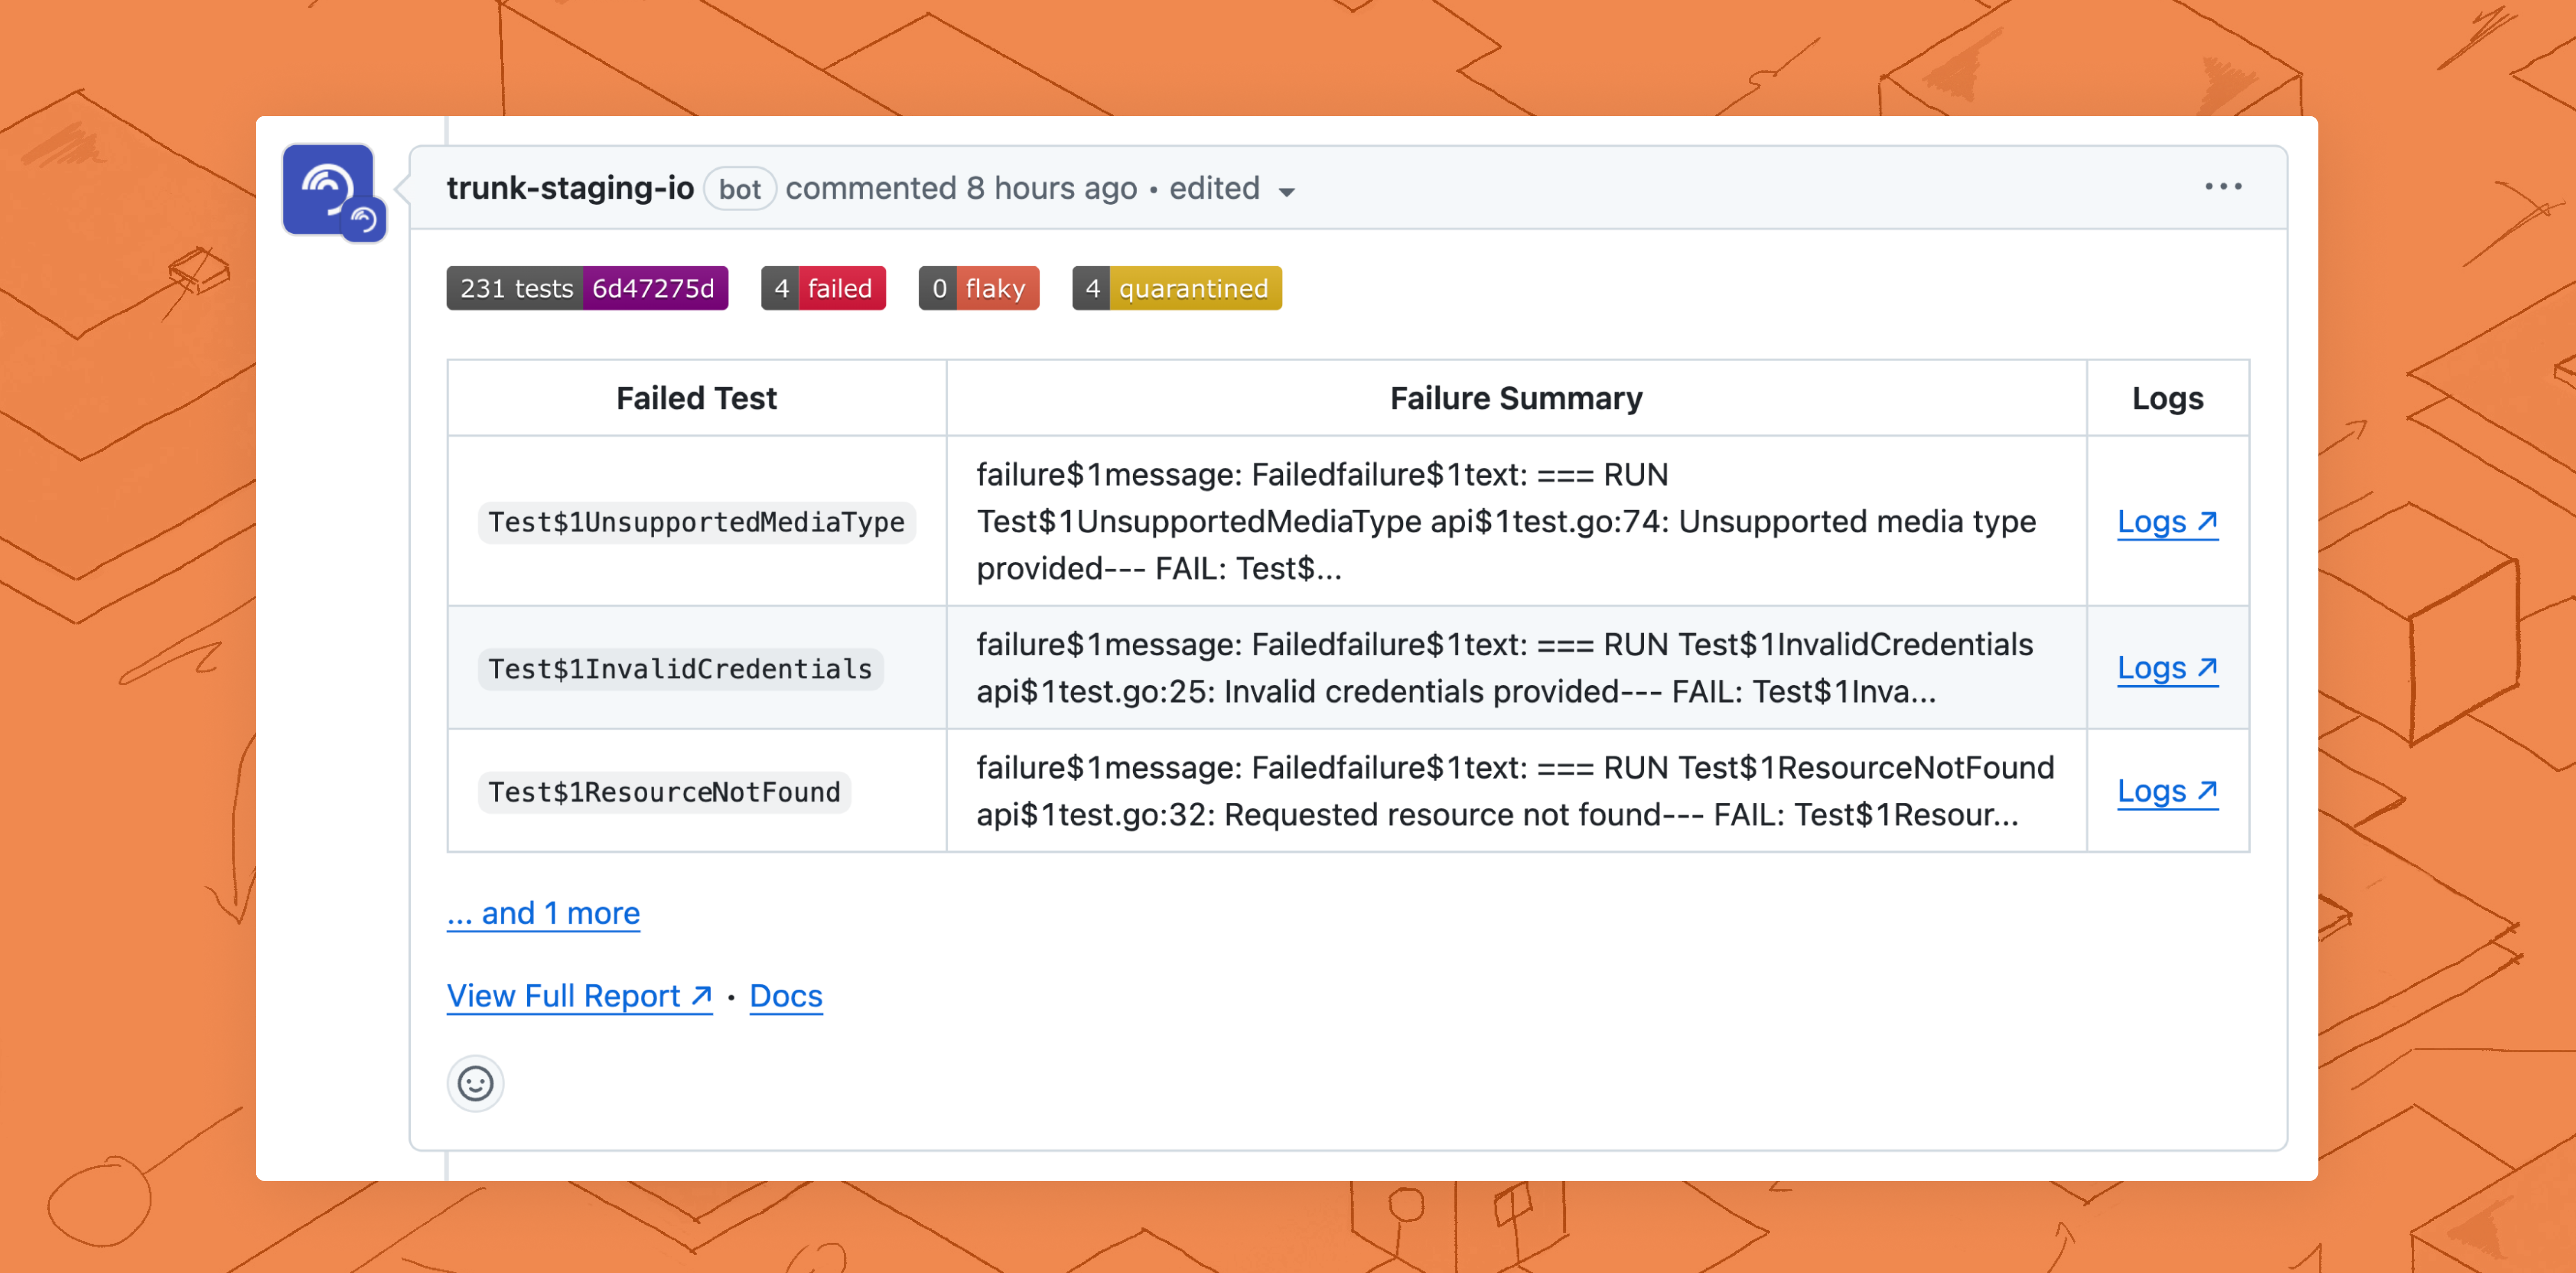The height and width of the screenshot is (1273, 2576).
Task: Click the 4 quarantined badge
Action: (x=1176, y=288)
